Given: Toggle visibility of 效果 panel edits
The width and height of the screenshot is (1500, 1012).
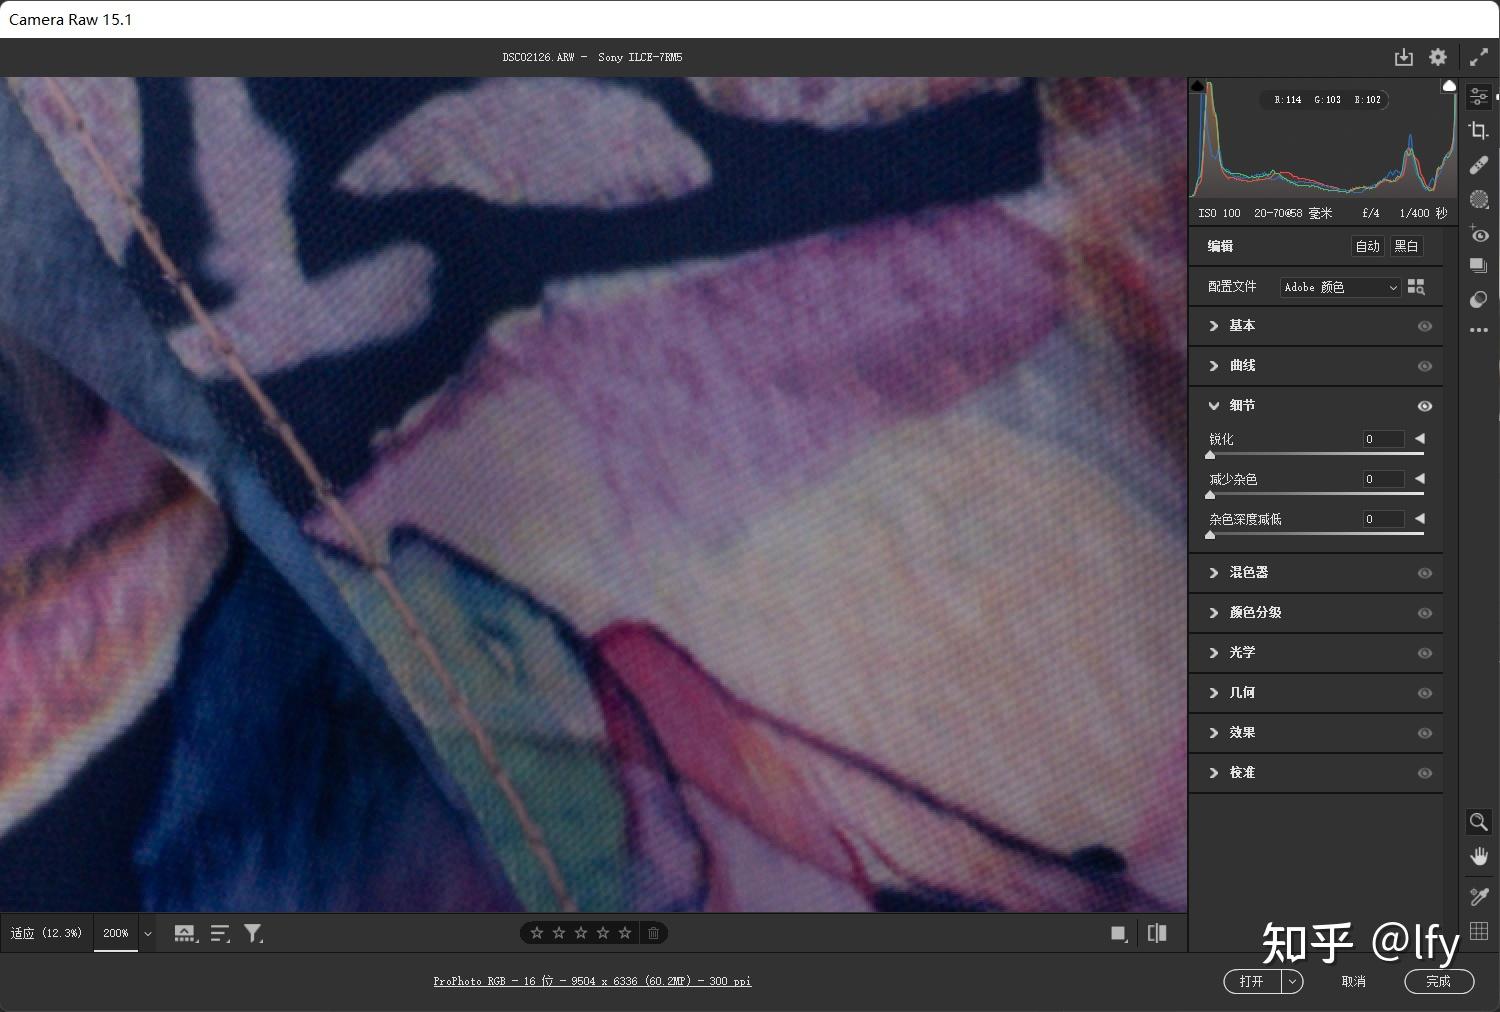Looking at the screenshot, I should [x=1425, y=733].
